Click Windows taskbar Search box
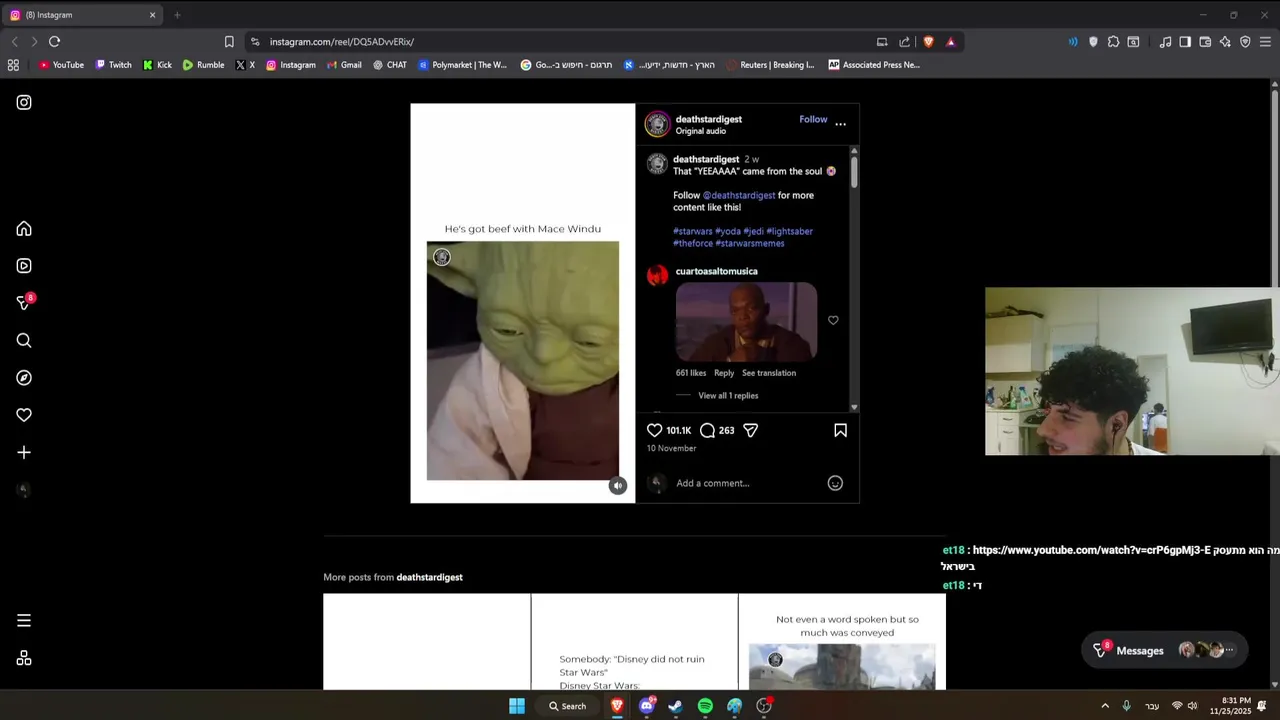The image size is (1280, 720). (567, 706)
